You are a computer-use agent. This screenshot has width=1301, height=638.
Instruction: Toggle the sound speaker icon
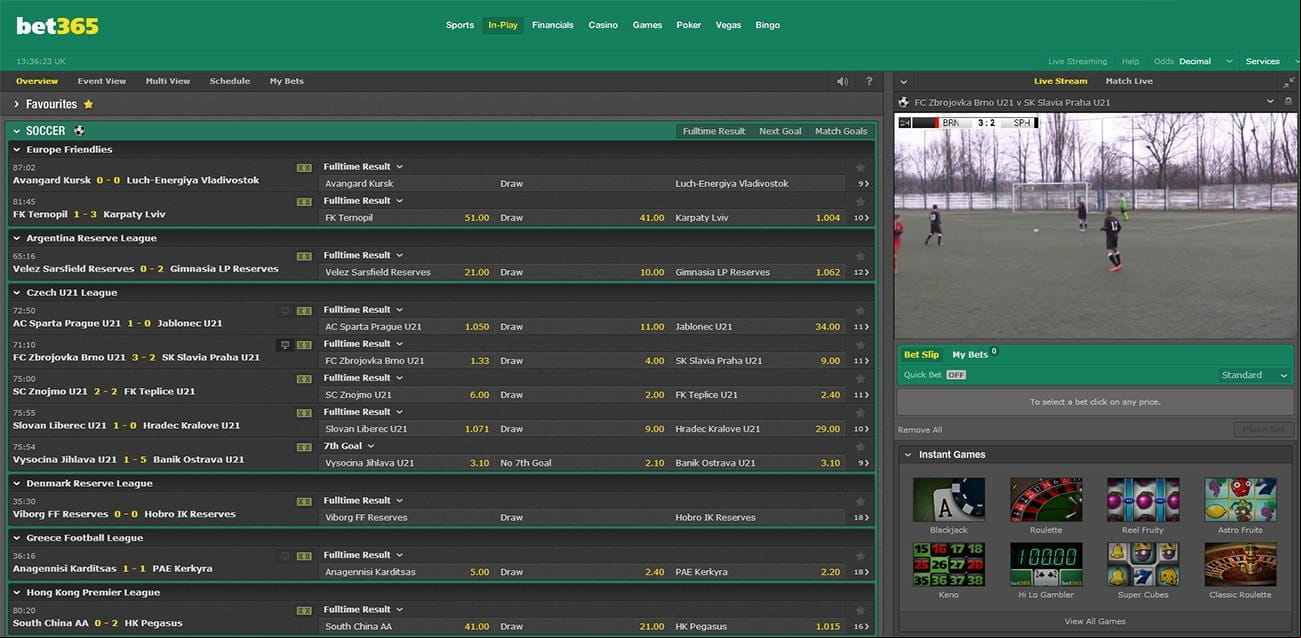(842, 81)
